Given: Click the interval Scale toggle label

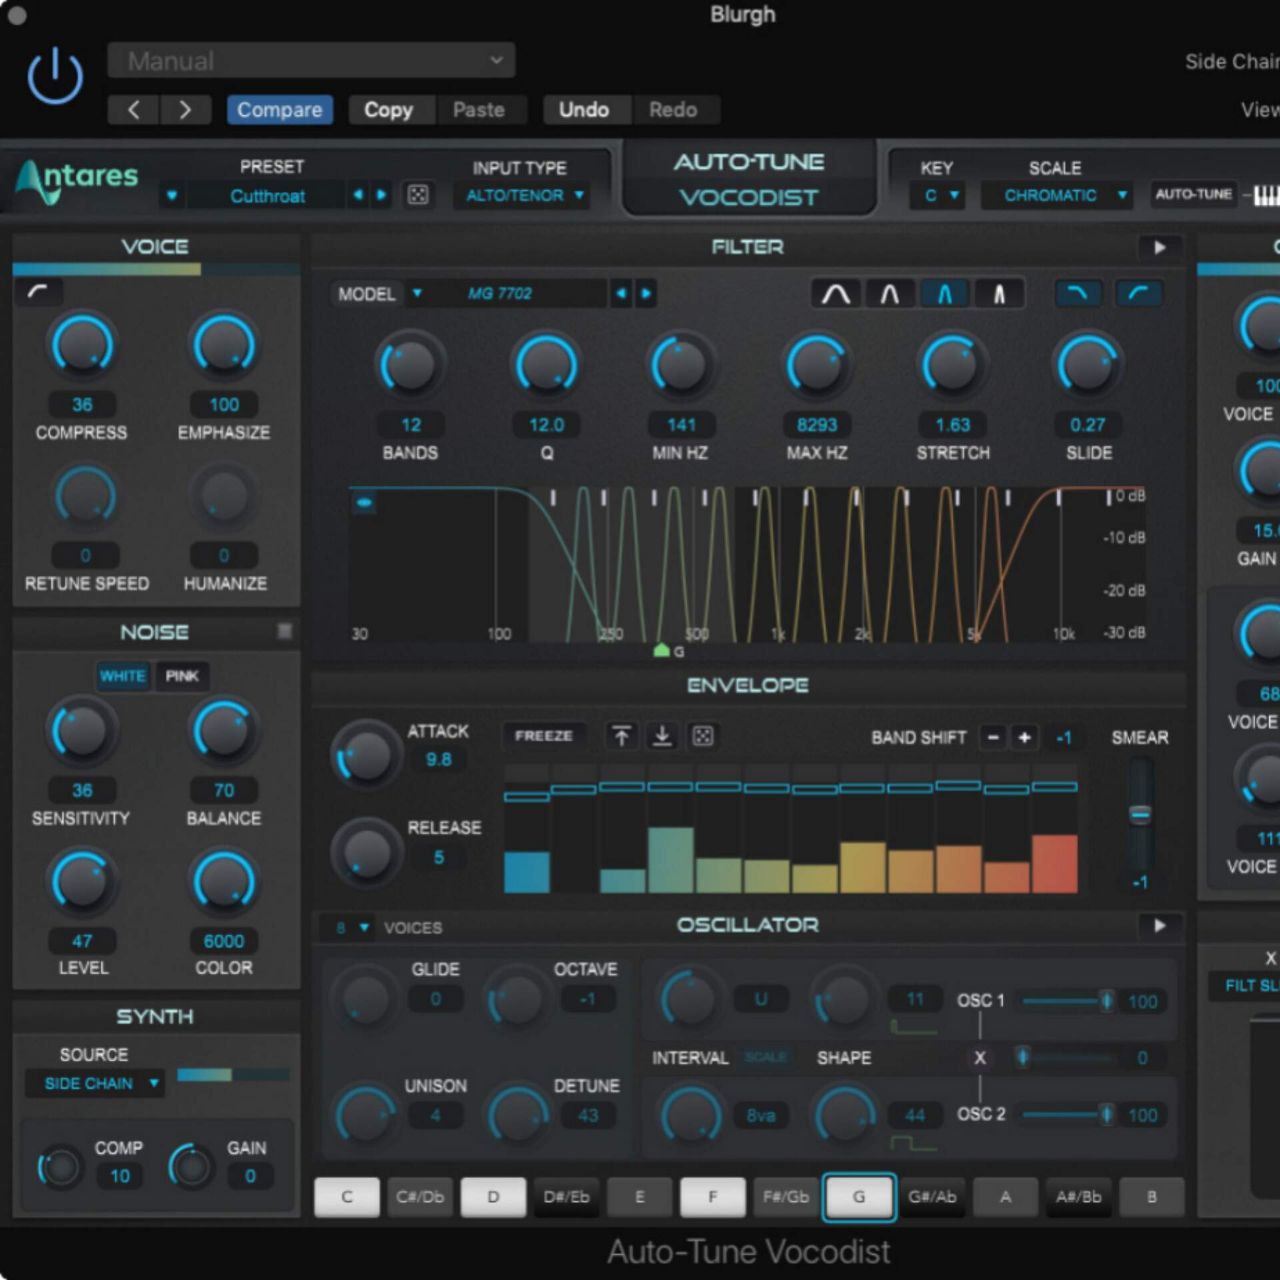Looking at the screenshot, I should (765, 1057).
